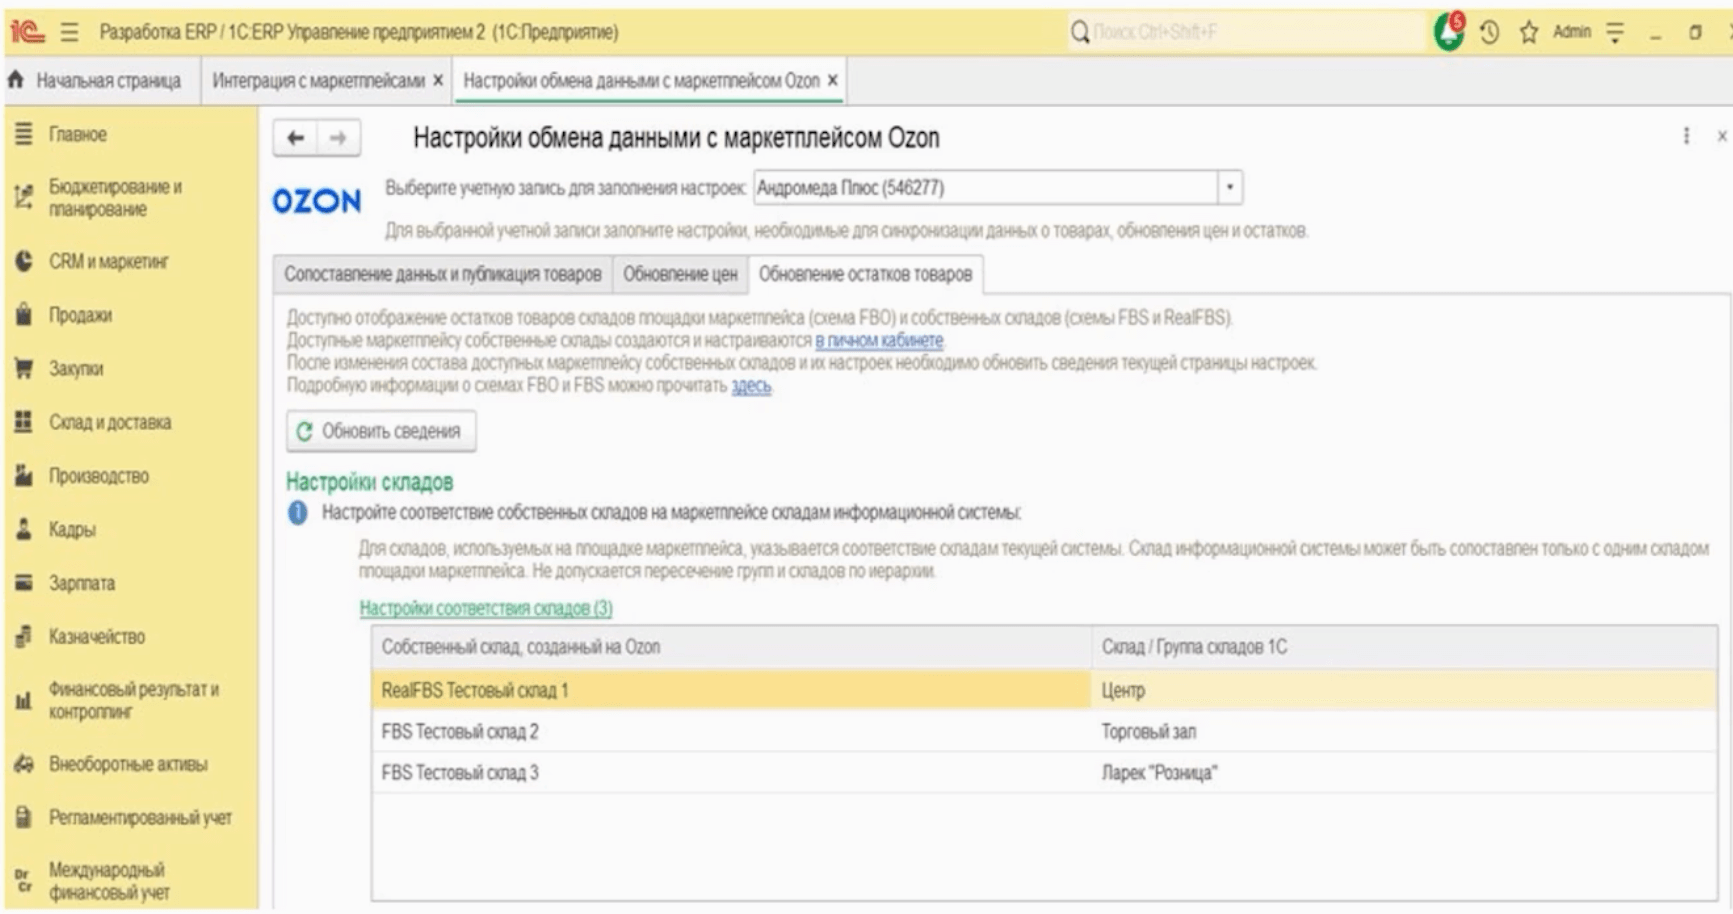Navigate forward with the right arrow
1733x914 pixels.
click(338, 138)
